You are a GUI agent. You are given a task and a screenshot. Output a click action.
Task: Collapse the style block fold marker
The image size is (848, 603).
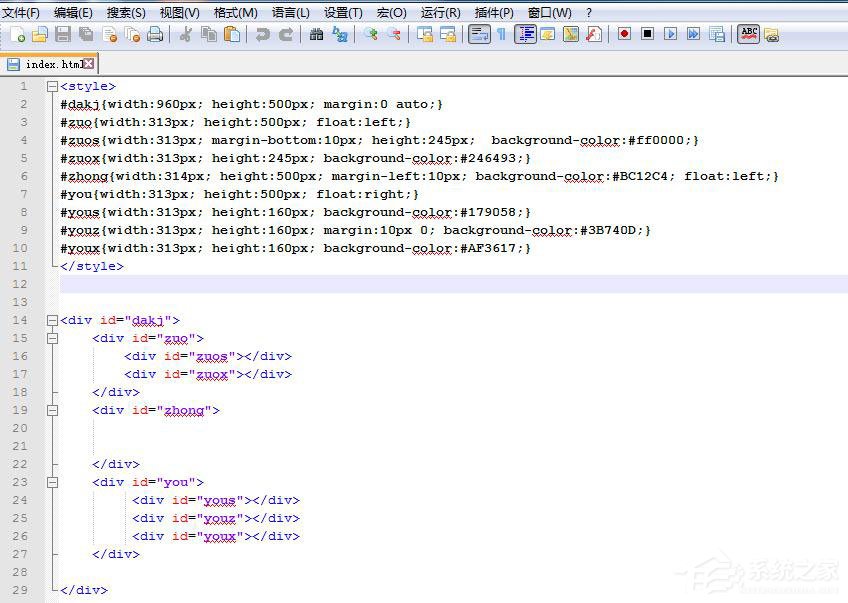[52, 86]
